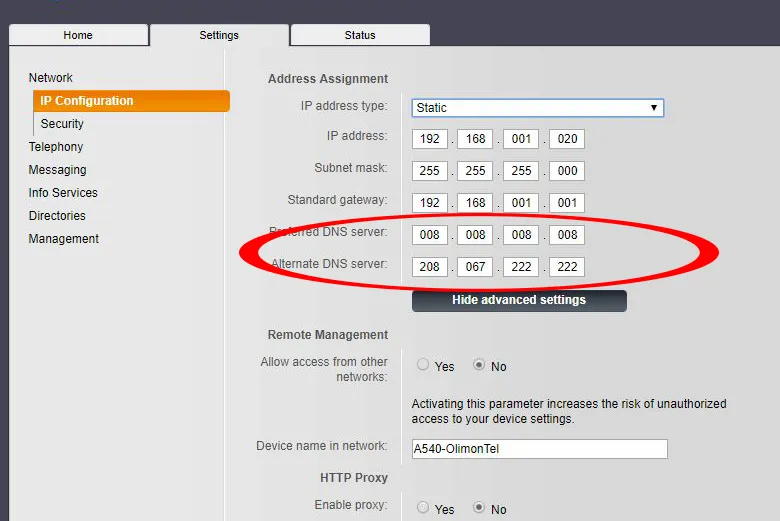Click the Device name in network field
780x521 pixels.
pyautogui.click(x=539, y=449)
